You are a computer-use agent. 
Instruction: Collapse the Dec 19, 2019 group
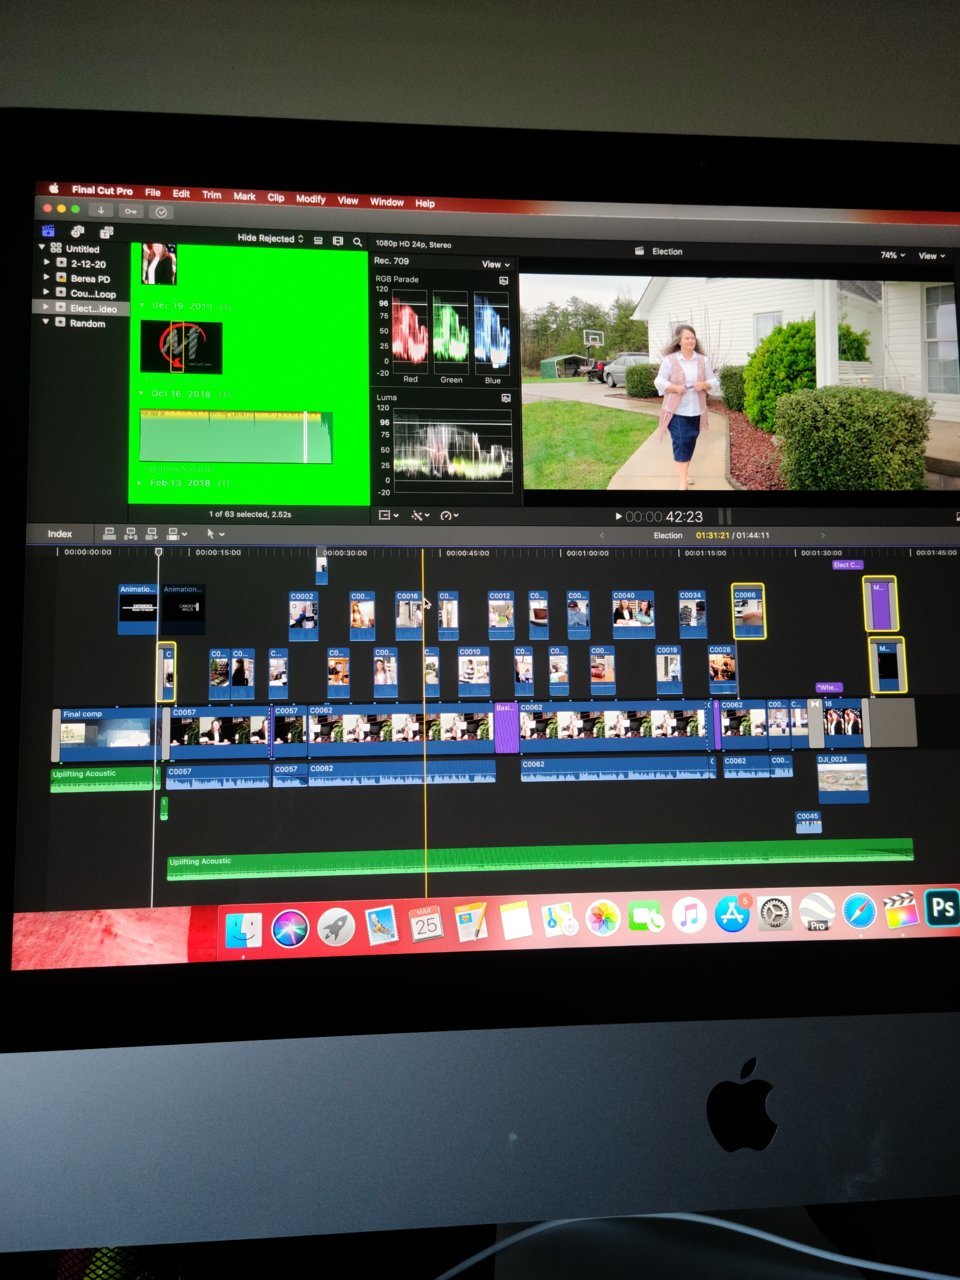pyautogui.click(x=142, y=305)
